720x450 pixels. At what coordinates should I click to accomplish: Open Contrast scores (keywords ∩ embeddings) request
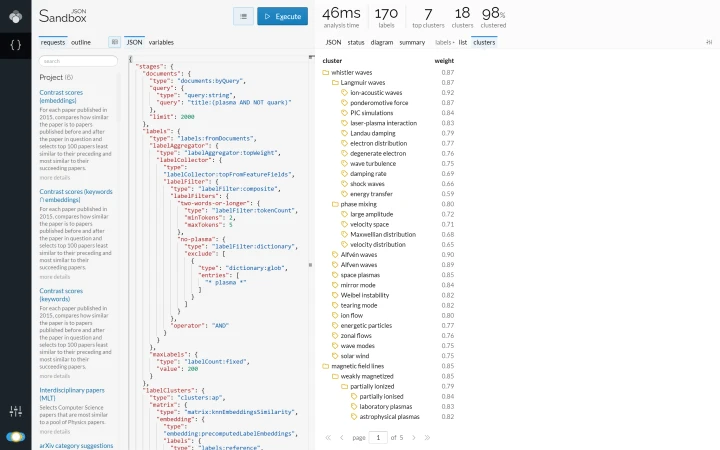click(76, 196)
